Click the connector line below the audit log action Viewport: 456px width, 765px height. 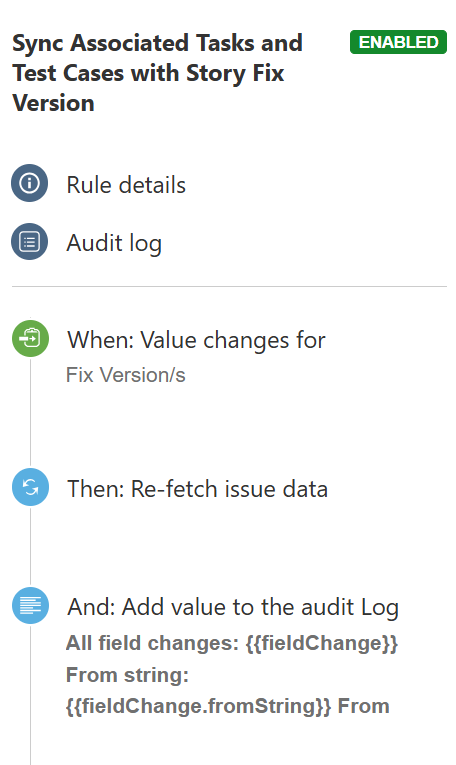[30, 695]
